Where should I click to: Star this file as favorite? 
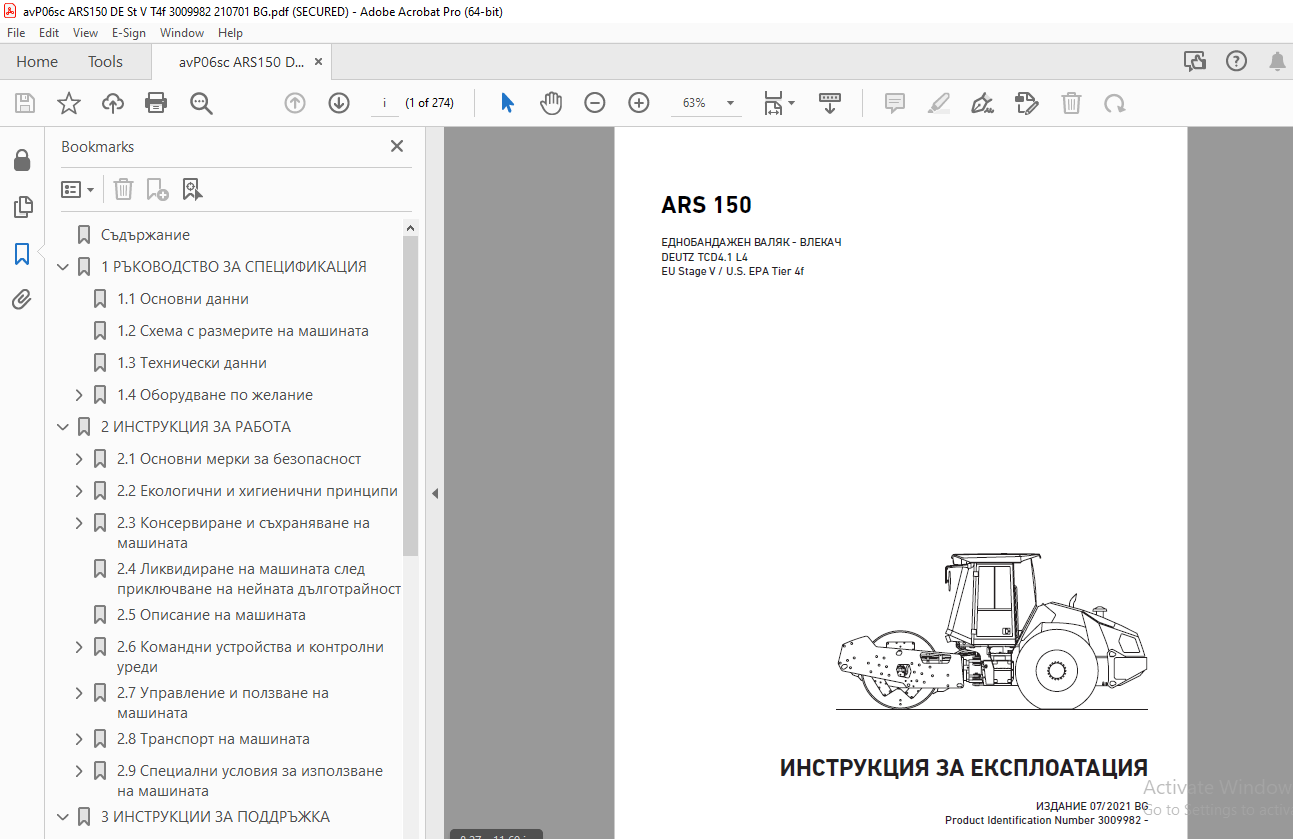click(68, 103)
